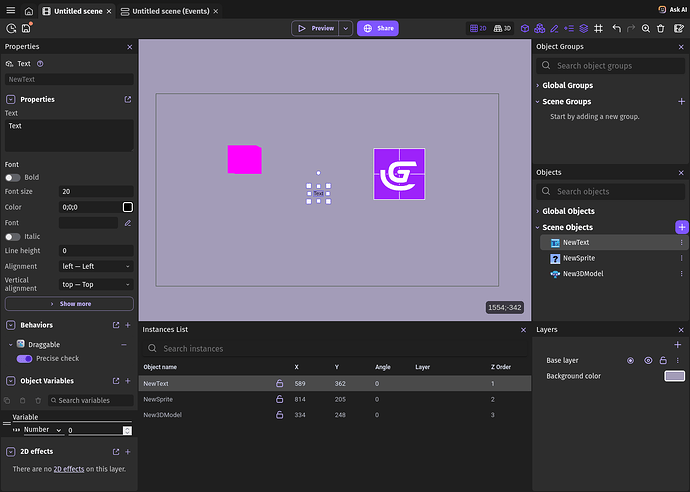Click the Background color swatch in Layers
Image resolution: width=690 pixels, height=492 pixels.
point(675,376)
